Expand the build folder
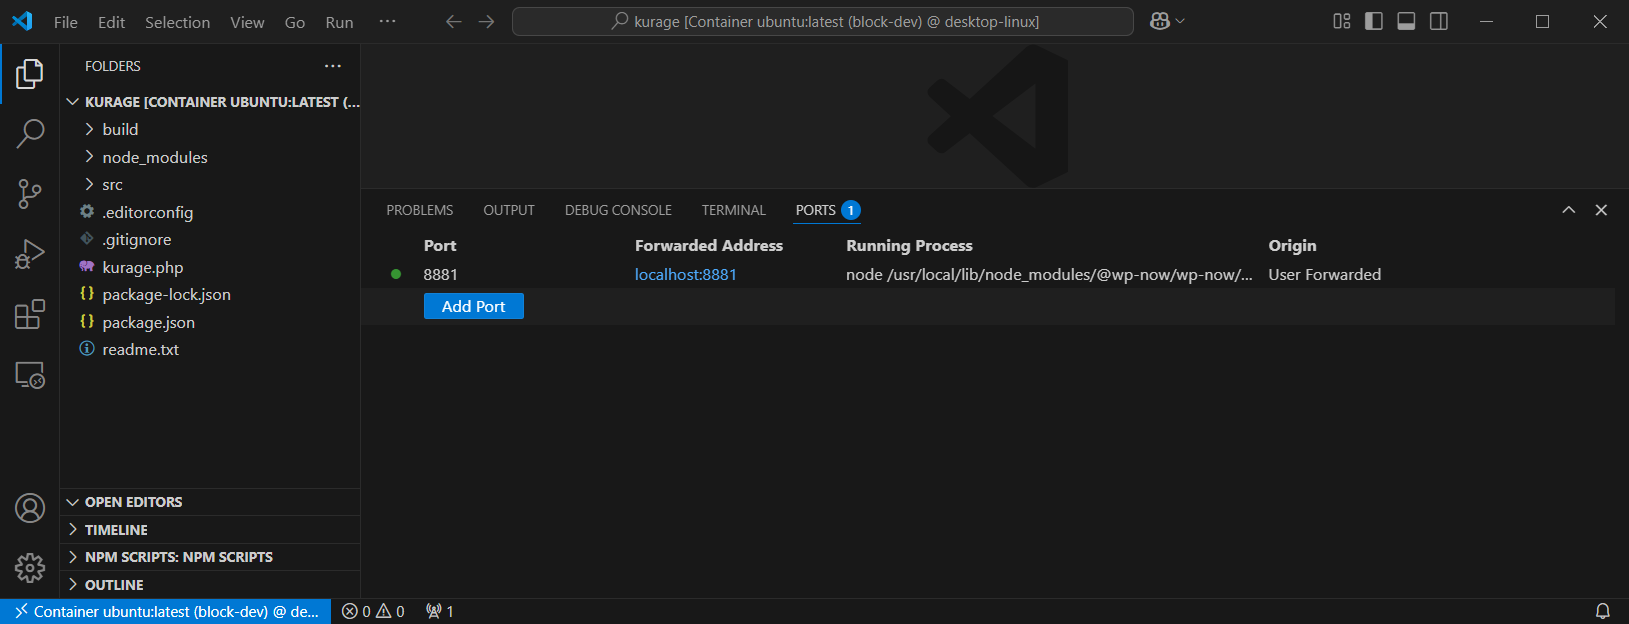1629x624 pixels. (210, 129)
